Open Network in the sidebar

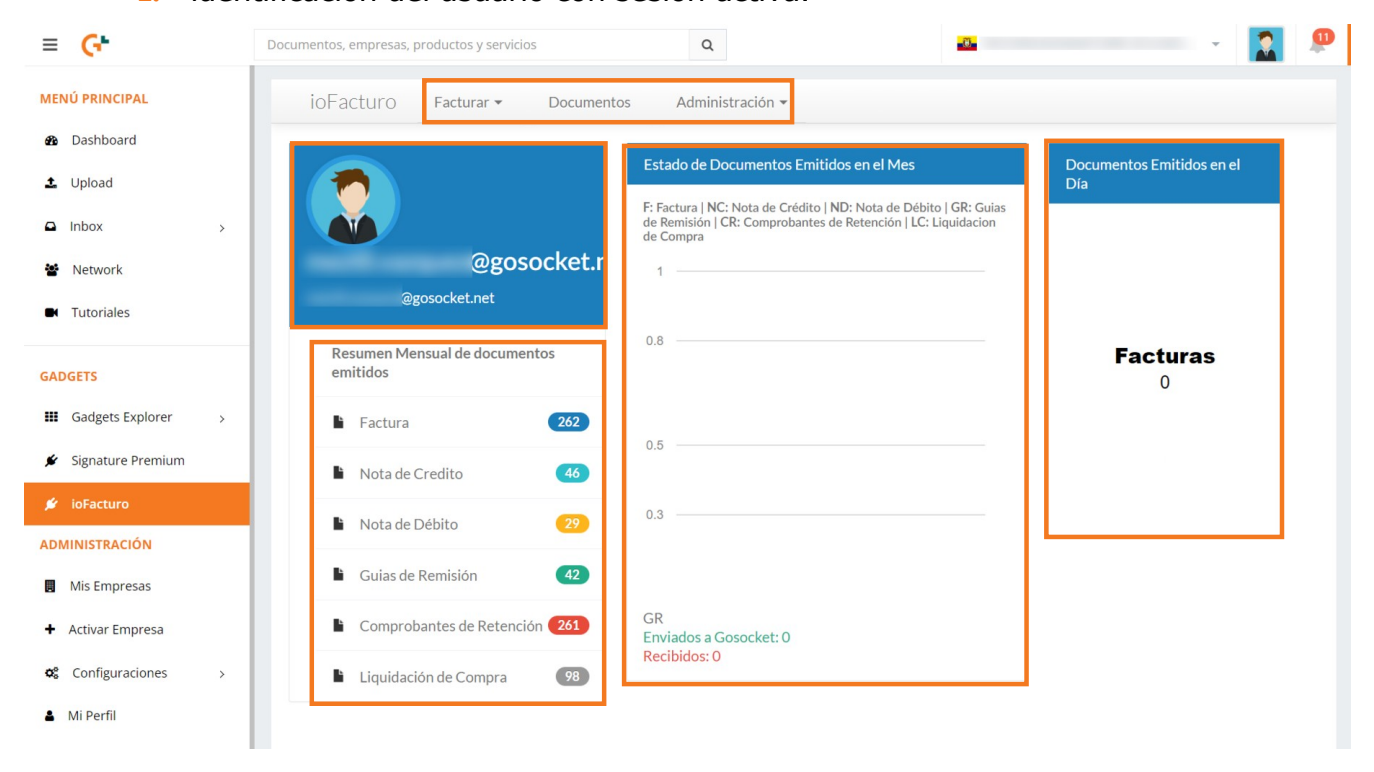[x=97, y=270]
